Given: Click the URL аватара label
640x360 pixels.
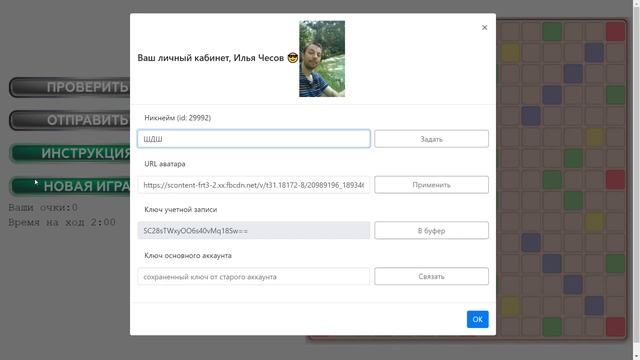Looking at the screenshot, I should 164,164.
